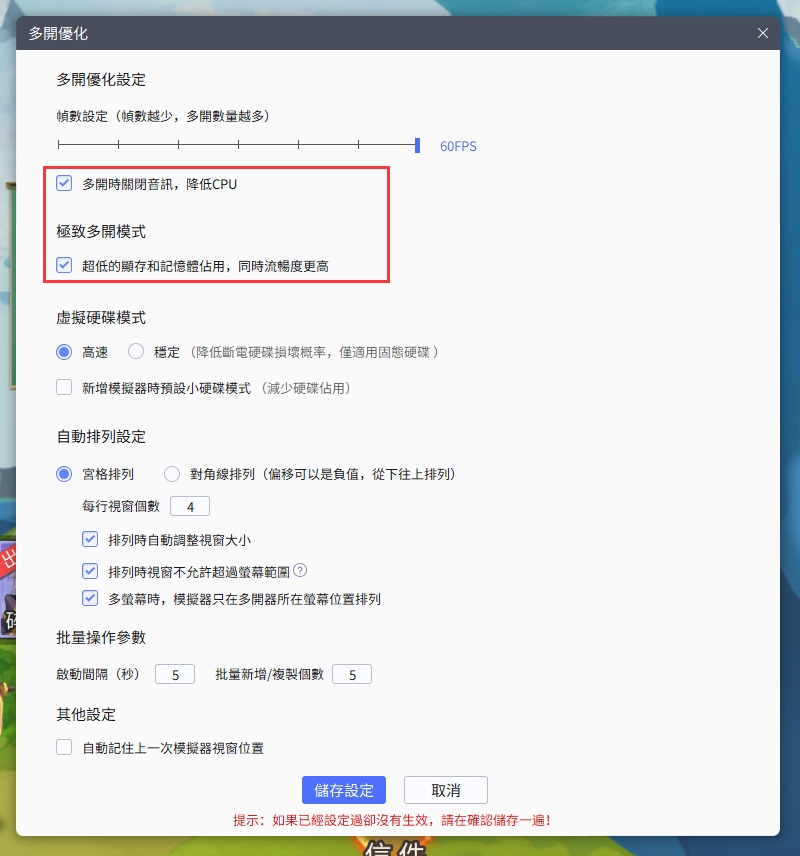Select 宮格排列 arrangement option

64,474
